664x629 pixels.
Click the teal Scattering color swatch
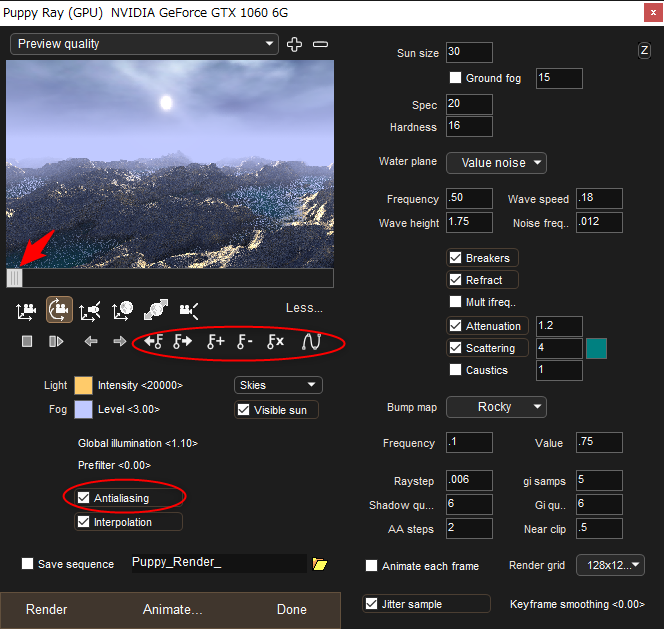596,348
